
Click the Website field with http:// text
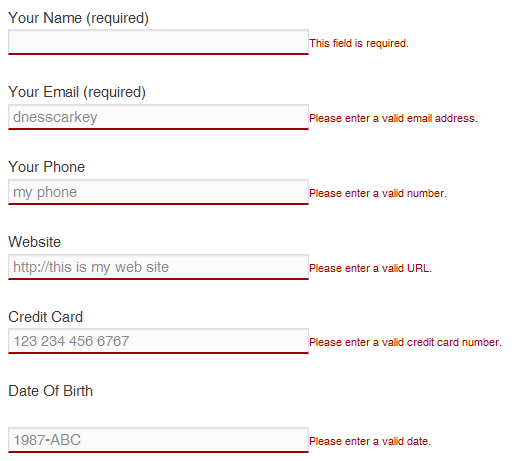tap(158, 267)
